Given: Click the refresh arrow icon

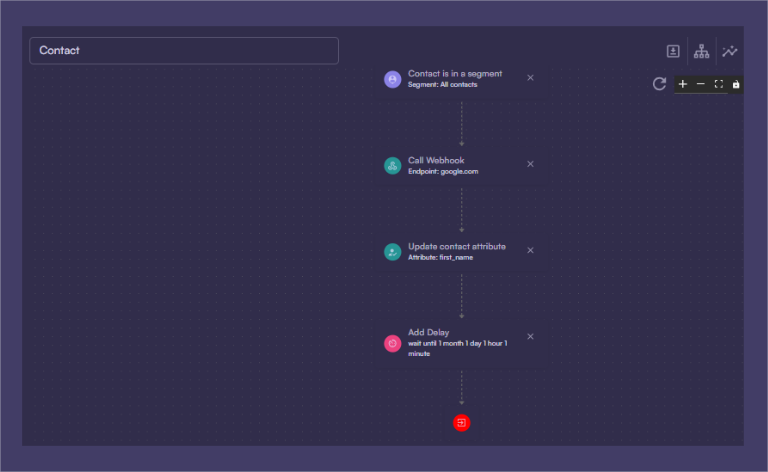Looking at the screenshot, I should coord(659,84).
